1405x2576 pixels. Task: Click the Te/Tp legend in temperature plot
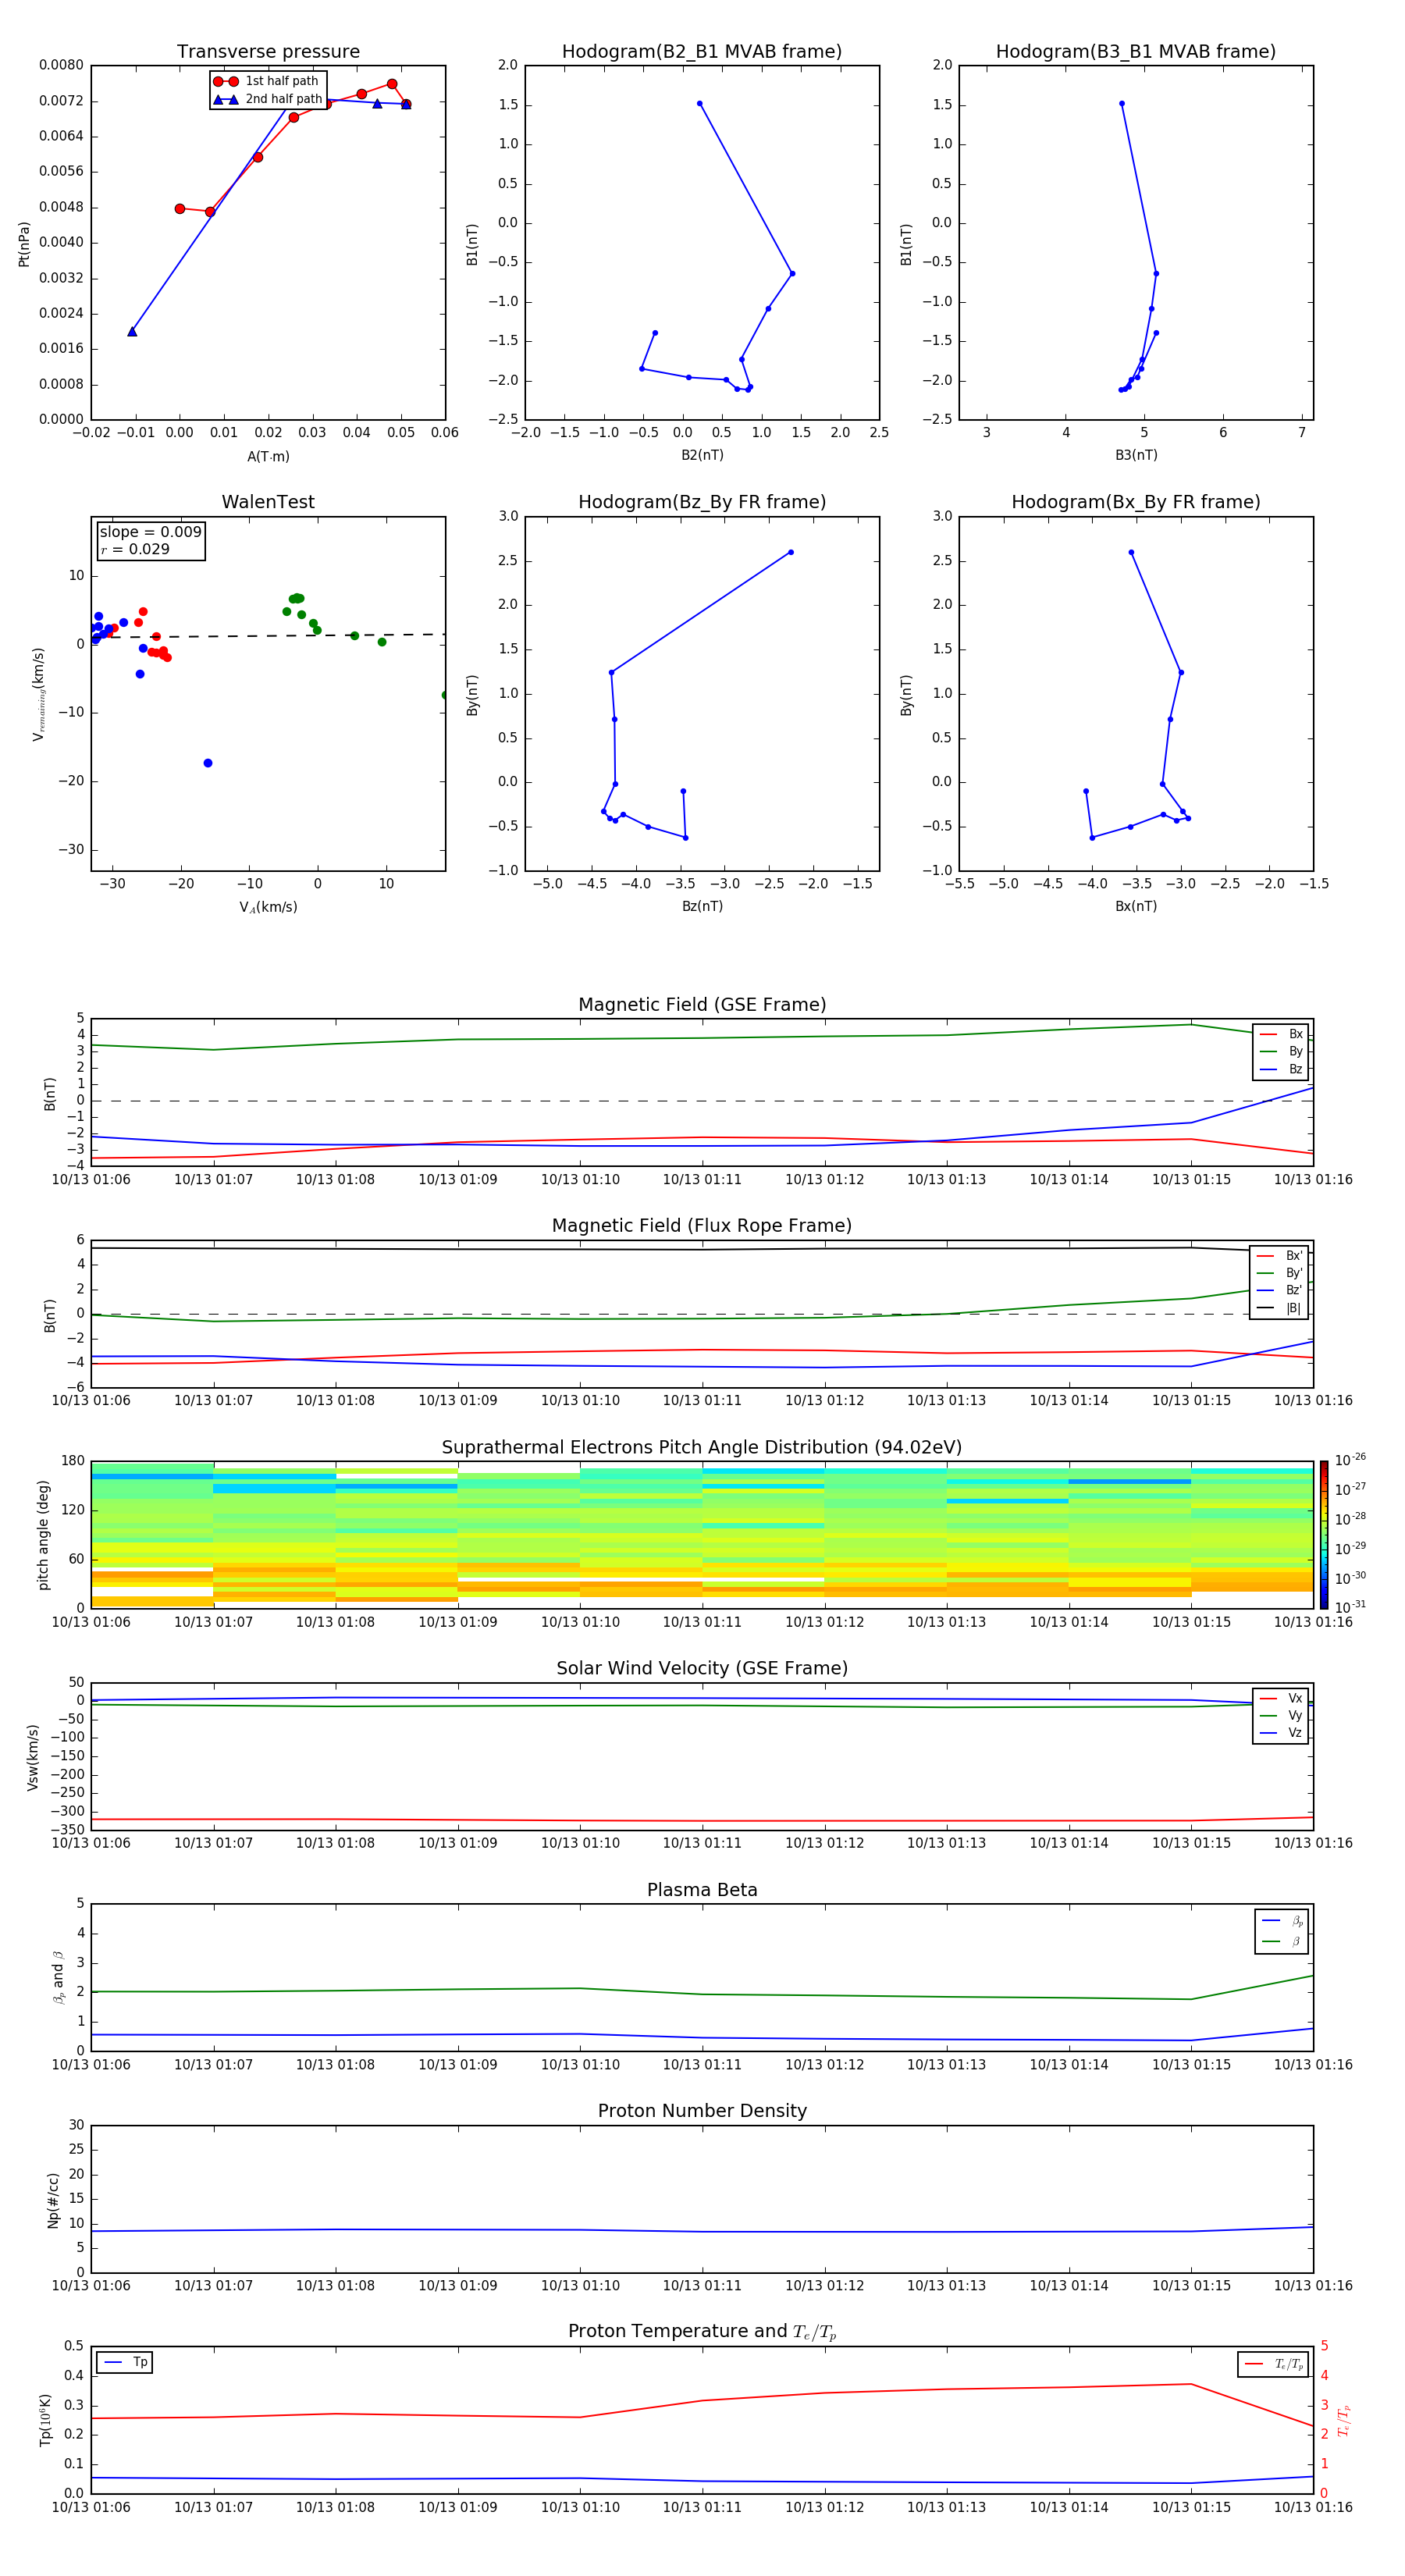coord(1273,2364)
